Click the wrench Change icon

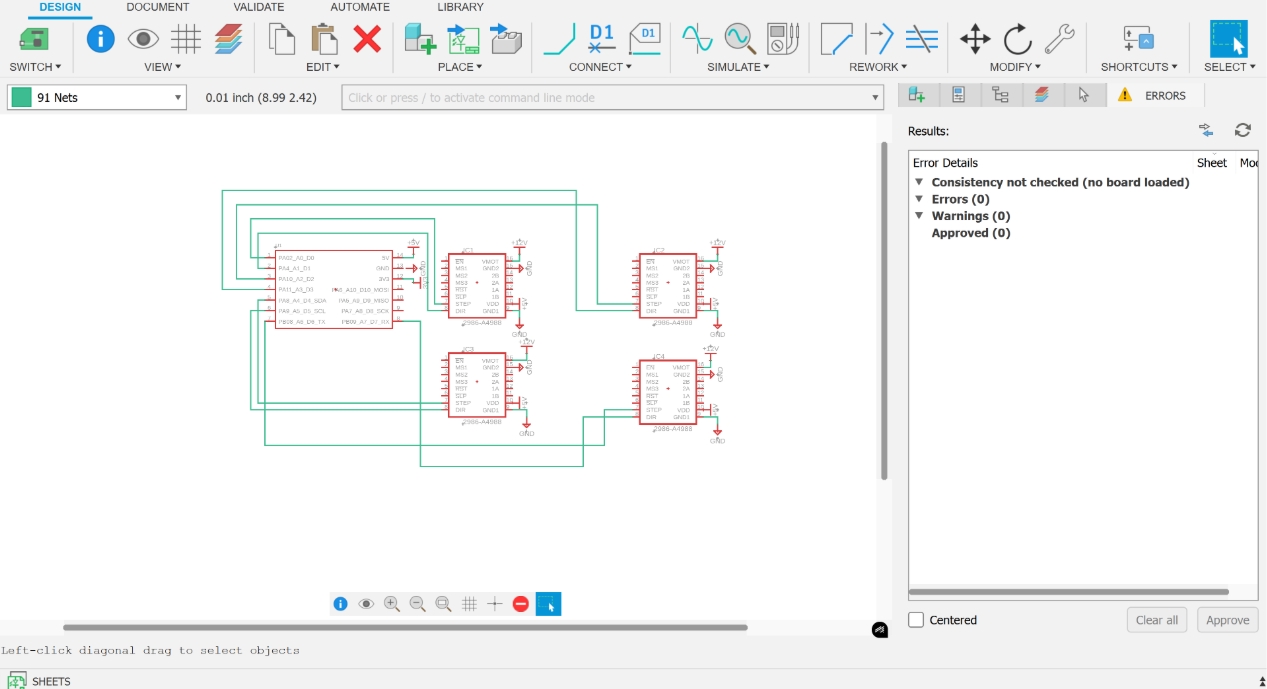(x=1060, y=39)
